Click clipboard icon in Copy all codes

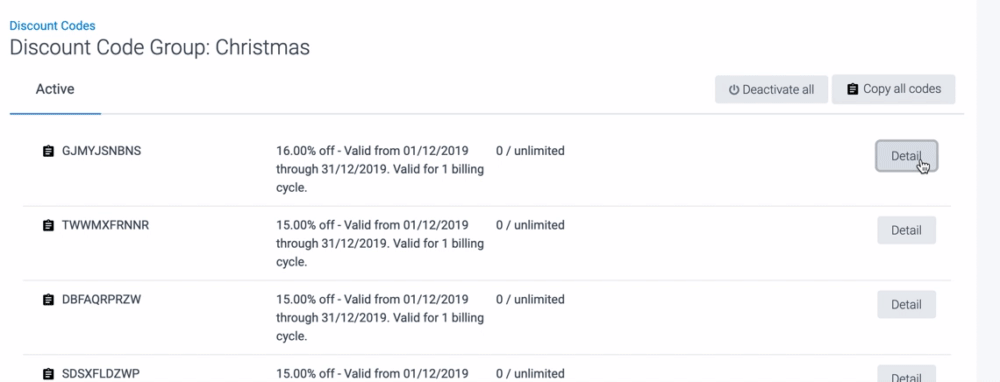point(852,89)
